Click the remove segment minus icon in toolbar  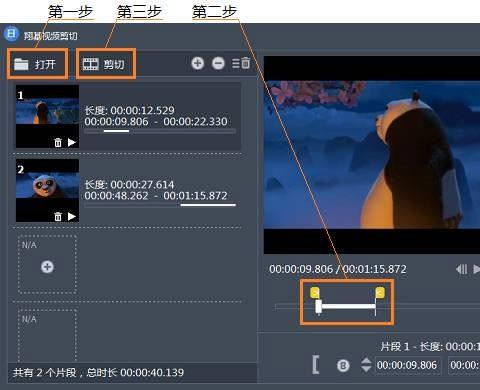coord(218,63)
